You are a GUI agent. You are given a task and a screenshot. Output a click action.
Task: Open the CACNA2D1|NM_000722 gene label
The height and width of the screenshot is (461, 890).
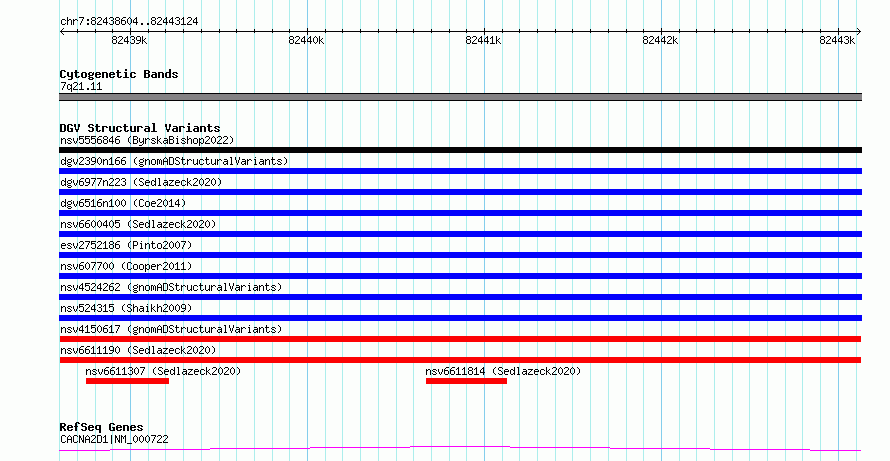click(114, 439)
